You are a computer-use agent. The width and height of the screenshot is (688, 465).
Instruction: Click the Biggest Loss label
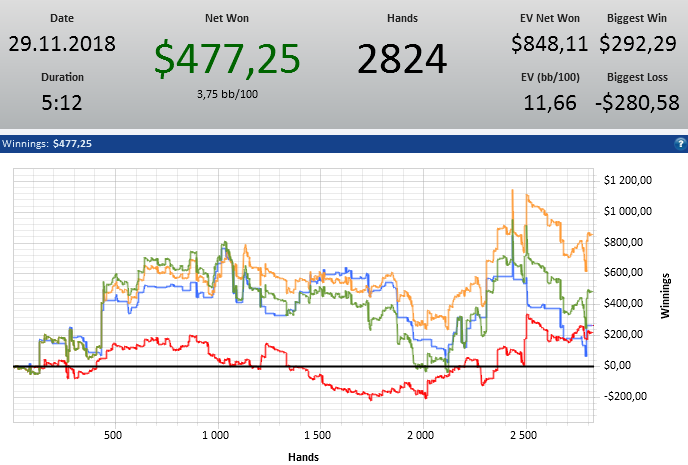[x=637, y=77]
